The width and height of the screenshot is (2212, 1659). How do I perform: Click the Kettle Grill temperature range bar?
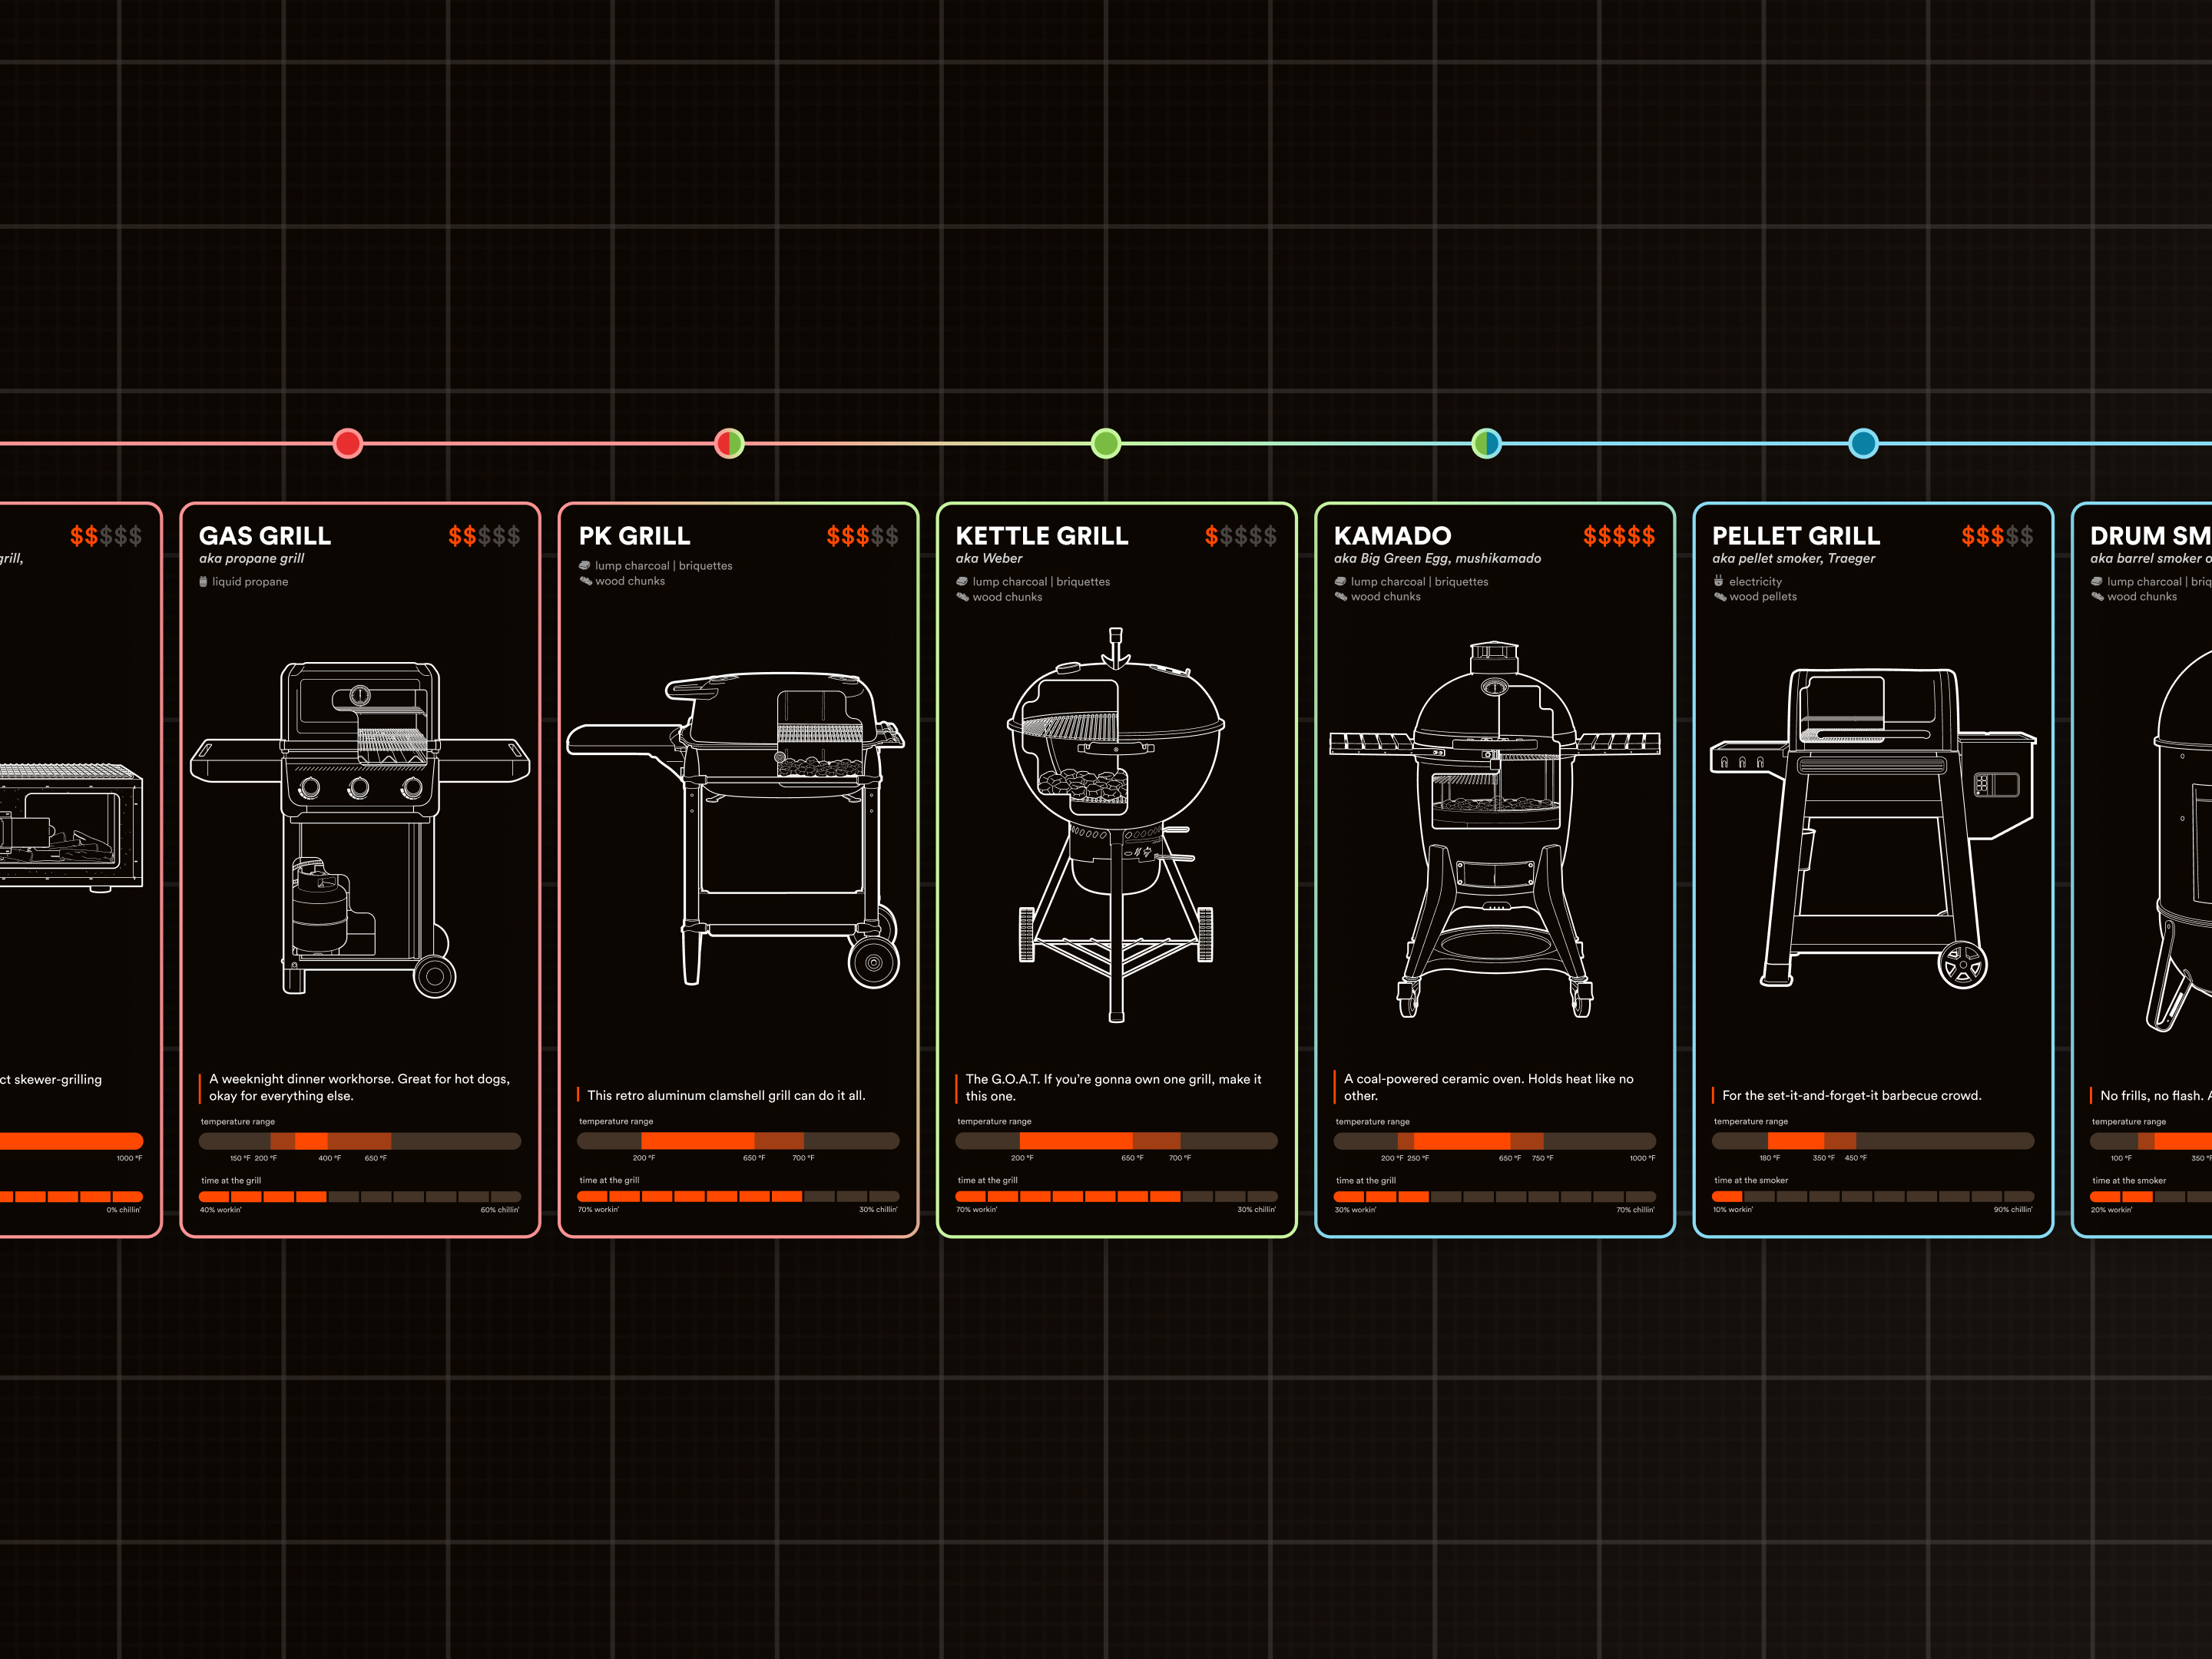1116,1141
